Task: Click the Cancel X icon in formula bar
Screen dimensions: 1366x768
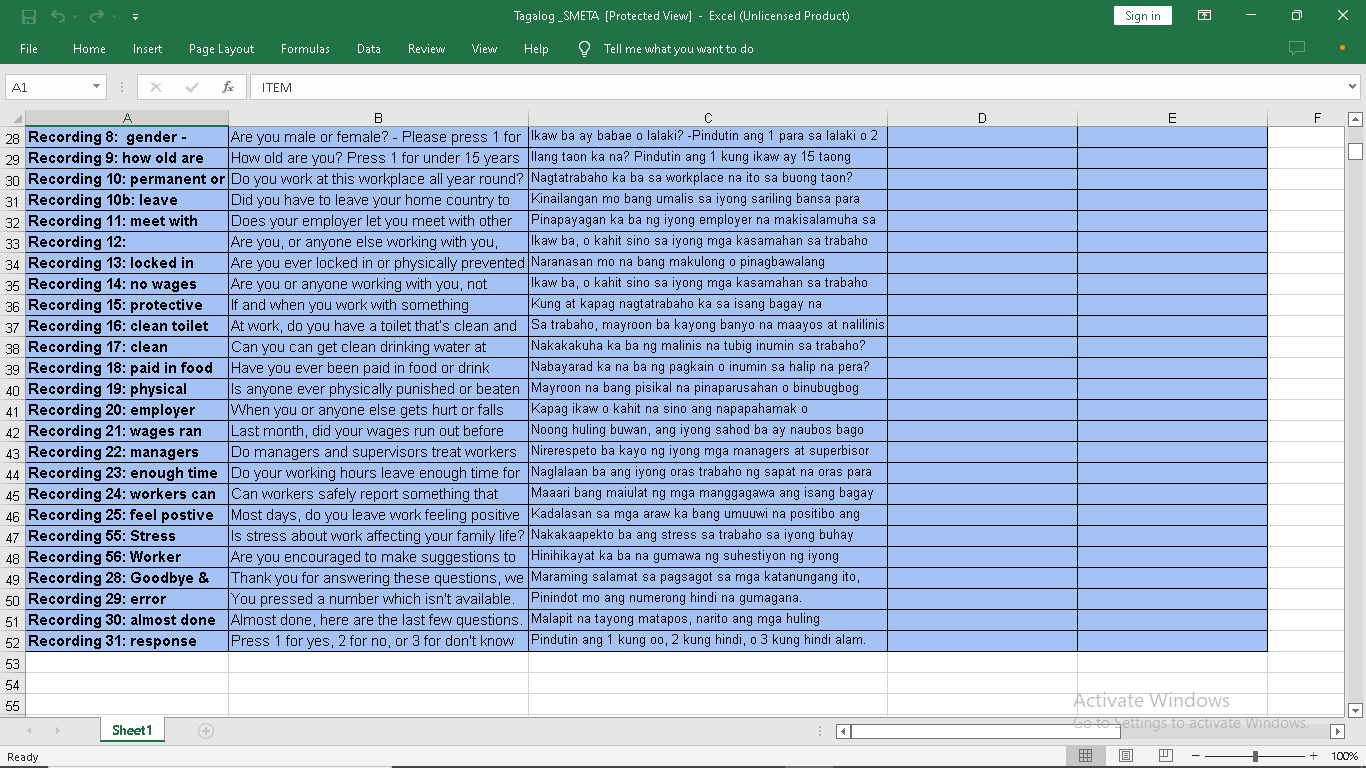Action: point(156,87)
